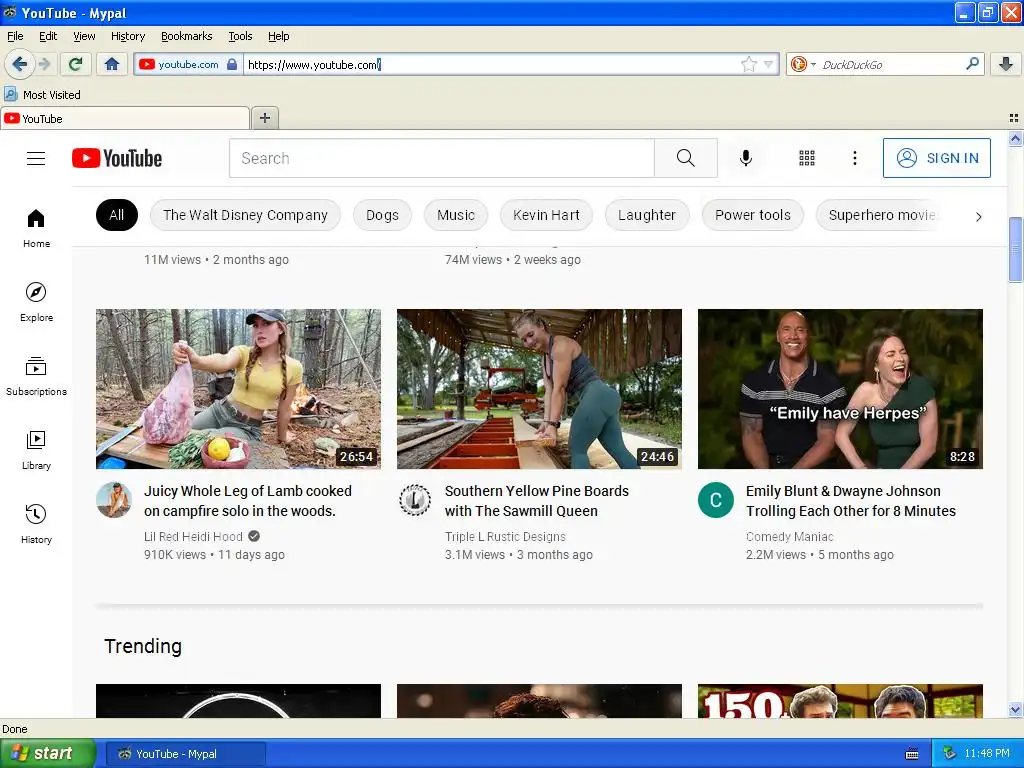Click the browser Home button
The height and width of the screenshot is (768, 1024).
(x=112, y=64)
